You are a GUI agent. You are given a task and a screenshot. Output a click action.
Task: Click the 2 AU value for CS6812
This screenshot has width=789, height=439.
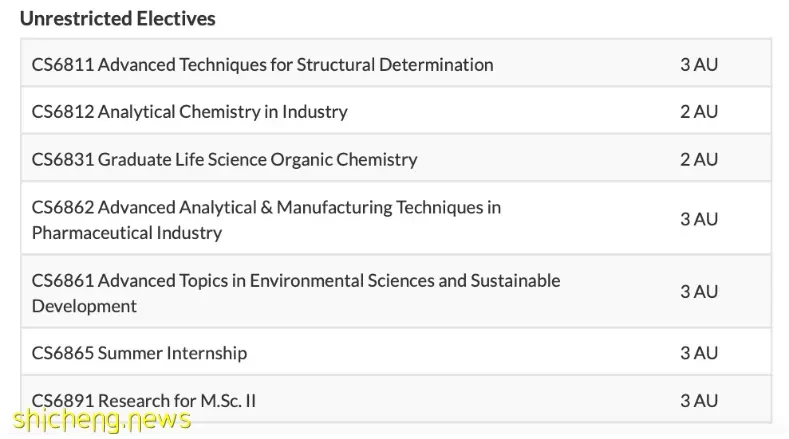(x=699, y=111)
